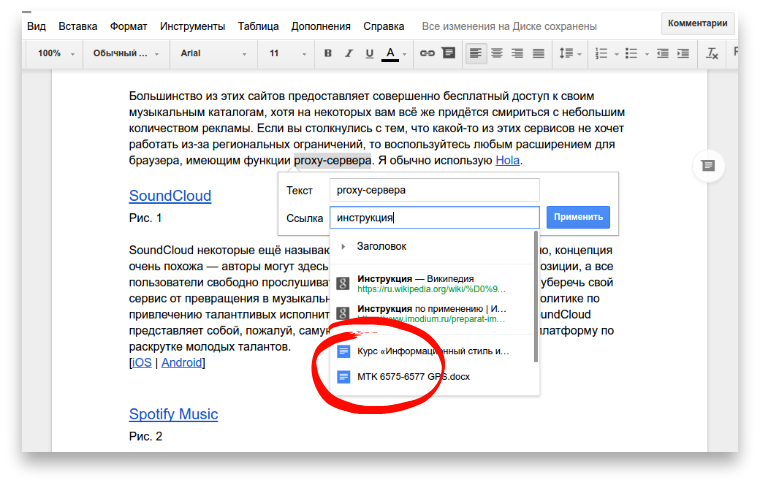
Task: Increase paragraph indent
Action: 683,53
